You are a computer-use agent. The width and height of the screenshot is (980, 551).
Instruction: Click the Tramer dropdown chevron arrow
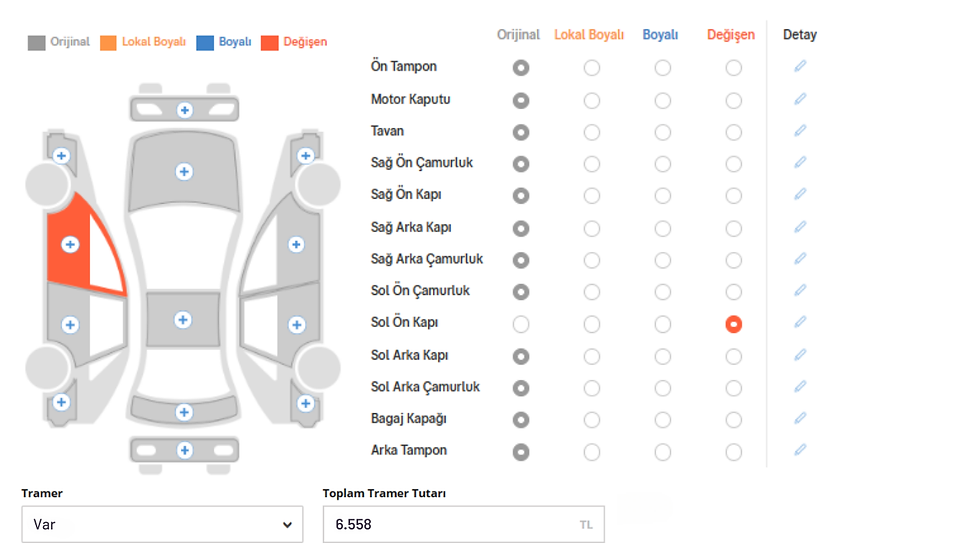tap(289, 524)
